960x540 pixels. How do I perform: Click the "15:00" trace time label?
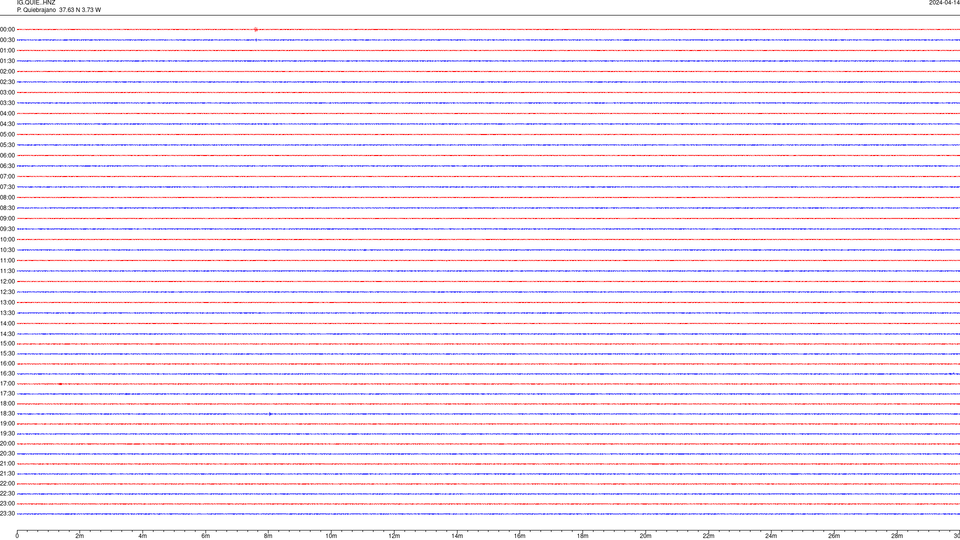pos(7,343)
